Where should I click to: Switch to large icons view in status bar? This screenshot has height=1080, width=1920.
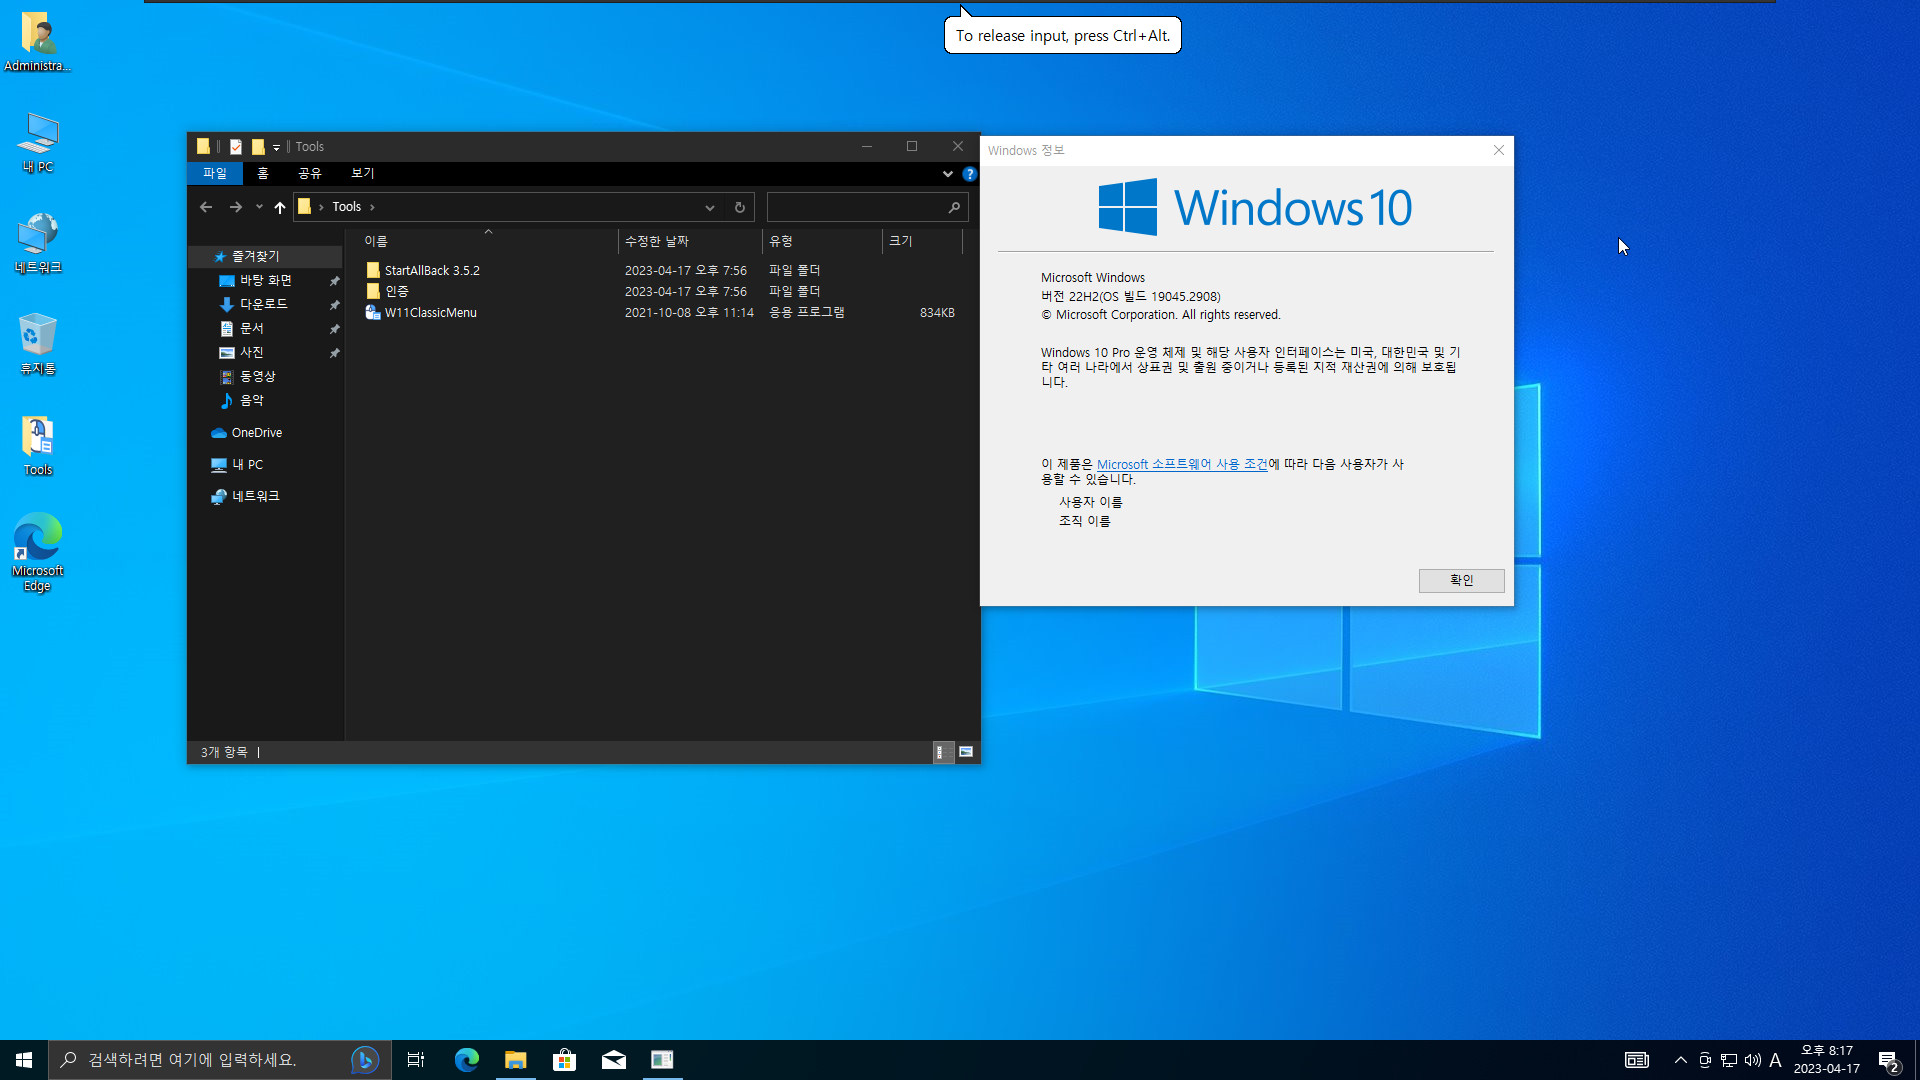pyautogui.click(x=966, y=752)
